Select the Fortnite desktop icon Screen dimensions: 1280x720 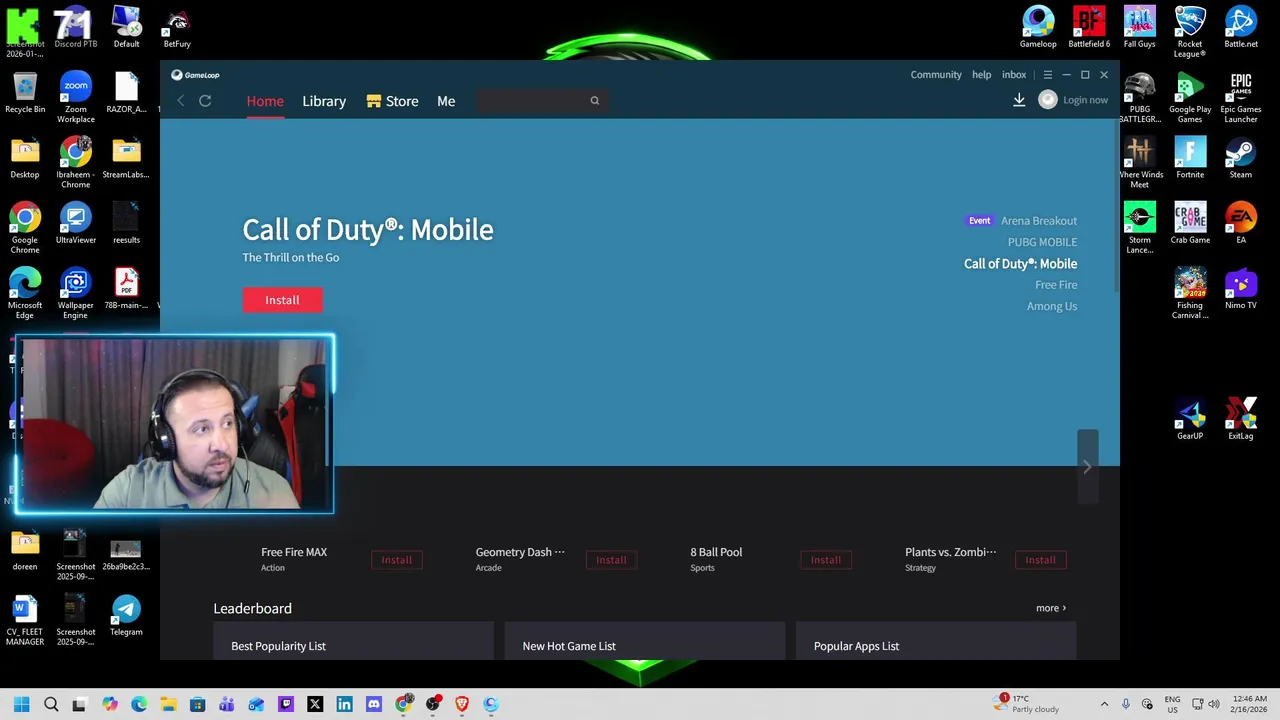[x=1190, y=158]
